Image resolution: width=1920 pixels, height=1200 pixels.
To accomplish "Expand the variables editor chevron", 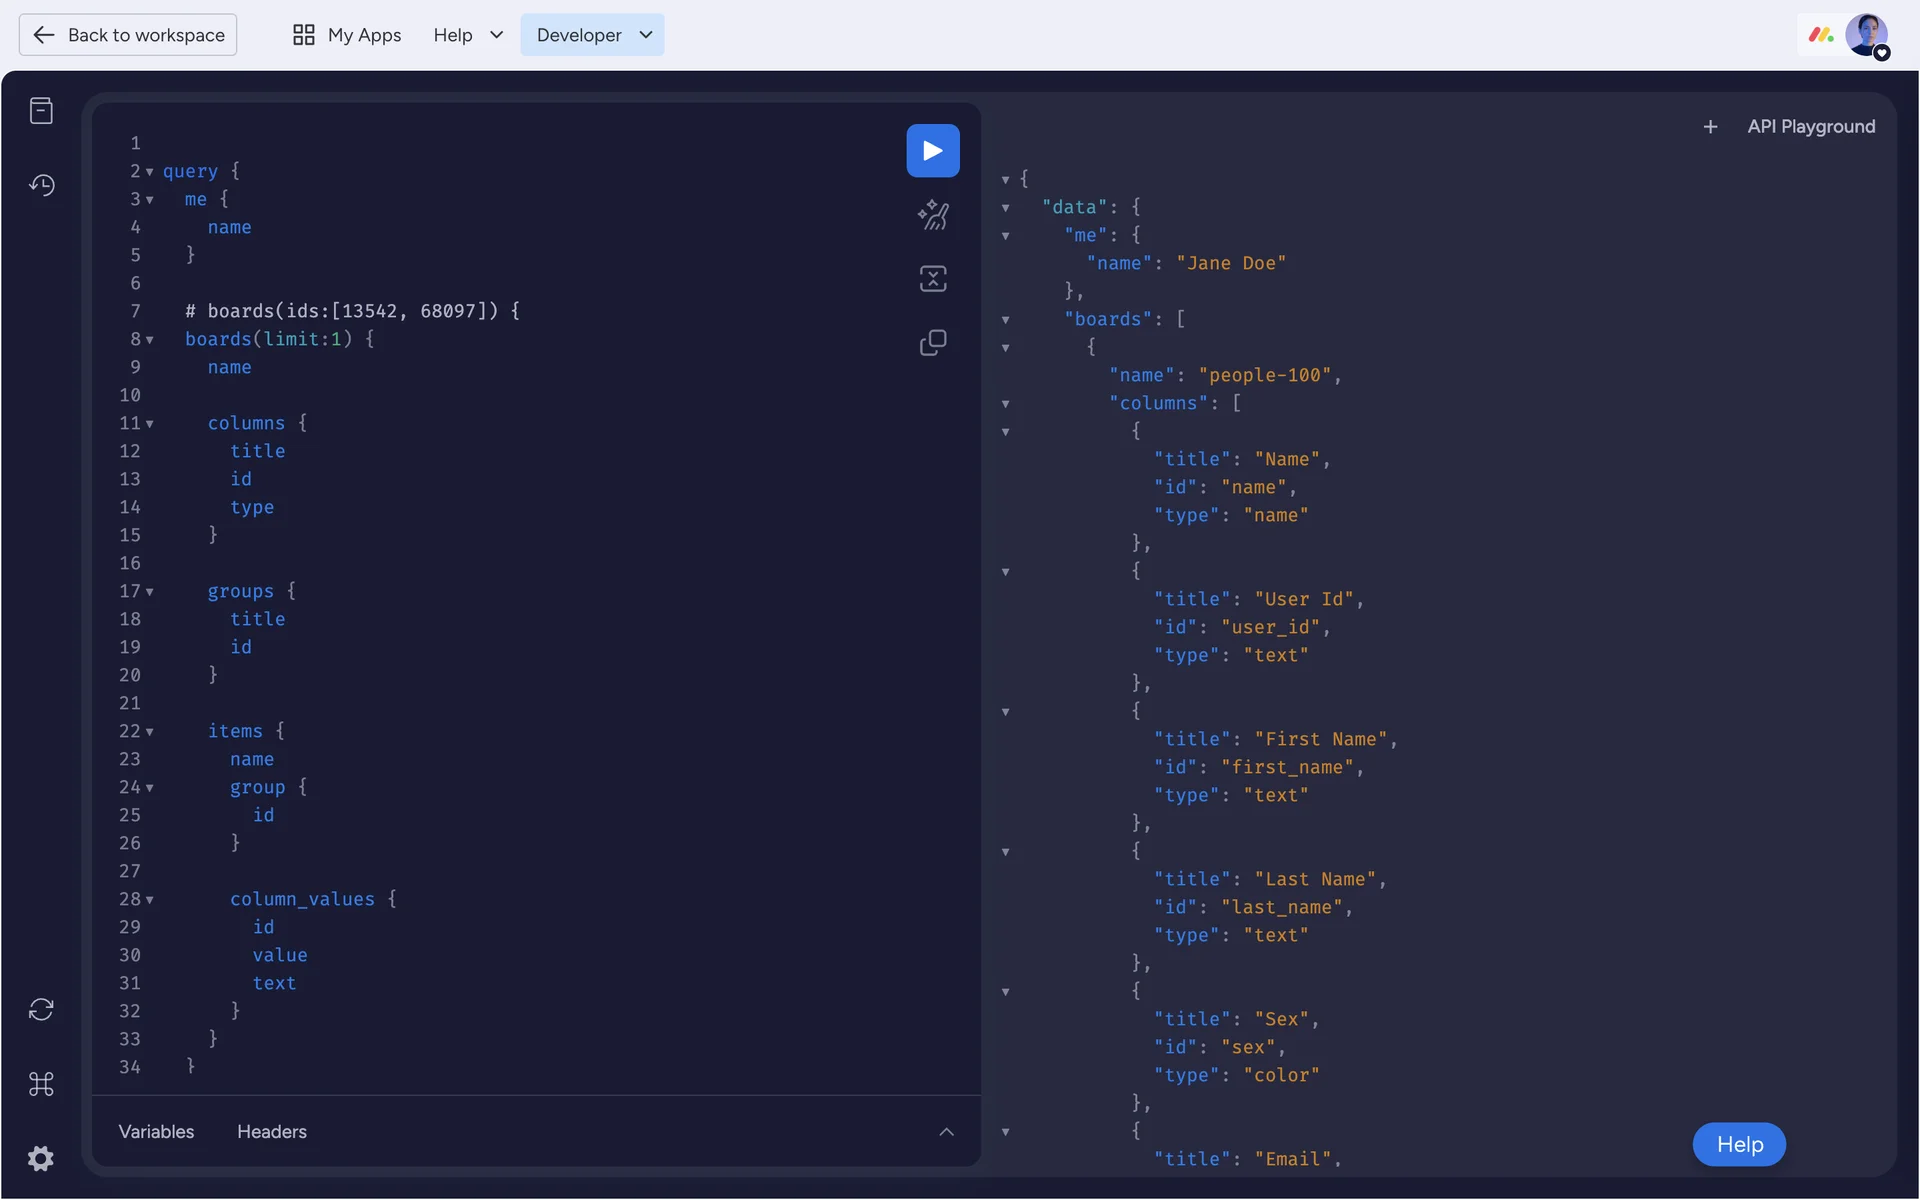I will click(946, 1132).
